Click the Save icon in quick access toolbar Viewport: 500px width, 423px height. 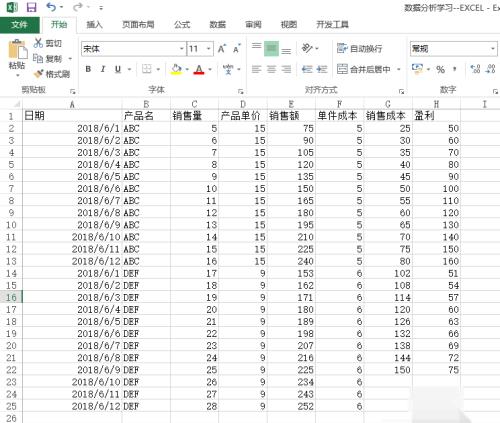point(31,7)
